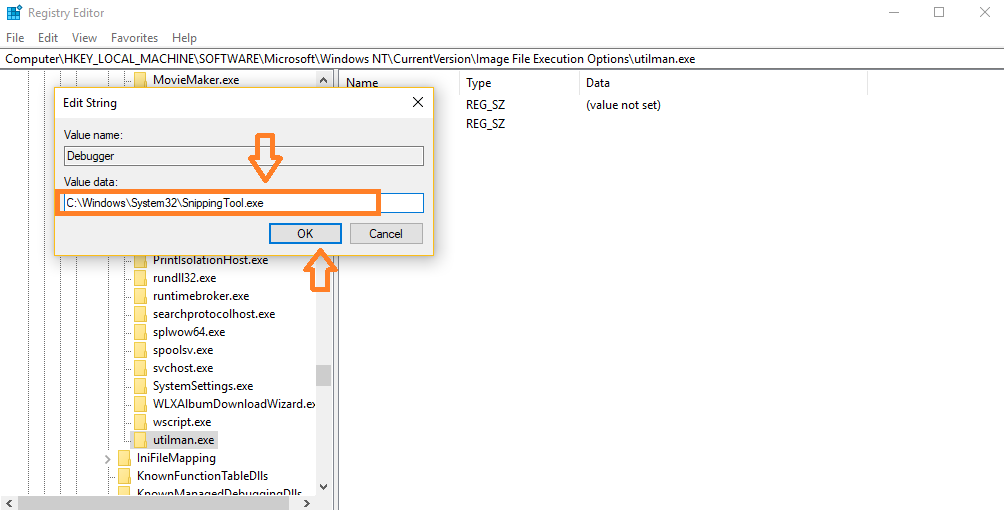Select the svchost.exe folder icon
The width and height of the screenshot is (1004, 510).
click(x=141, y=368)
